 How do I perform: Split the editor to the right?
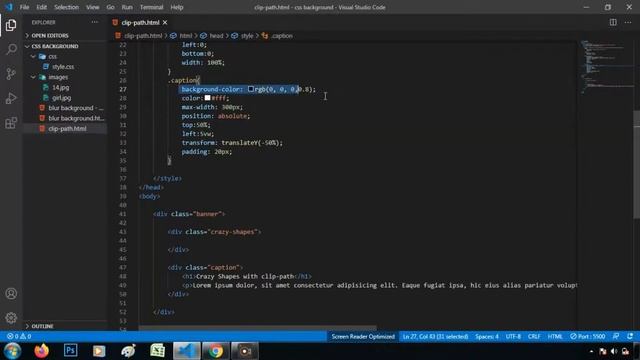click(x=613, y=22)
